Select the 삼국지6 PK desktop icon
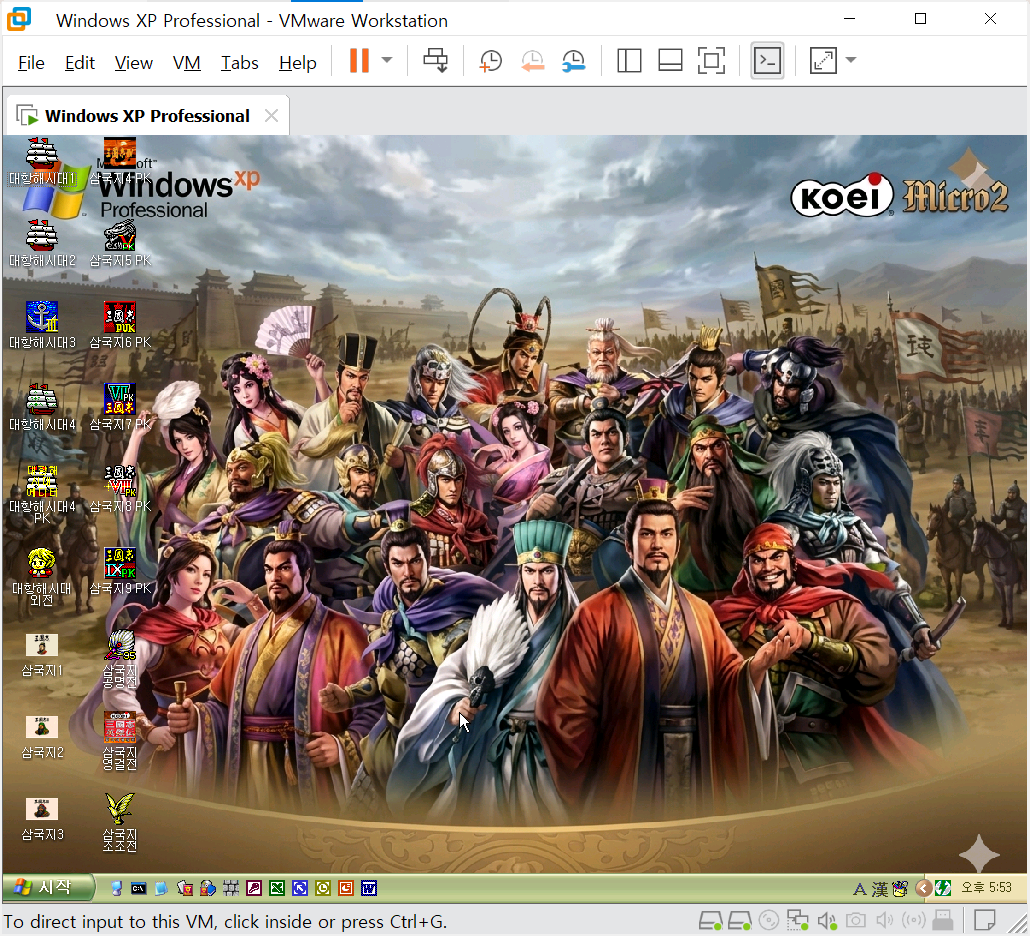 [120, 325]
